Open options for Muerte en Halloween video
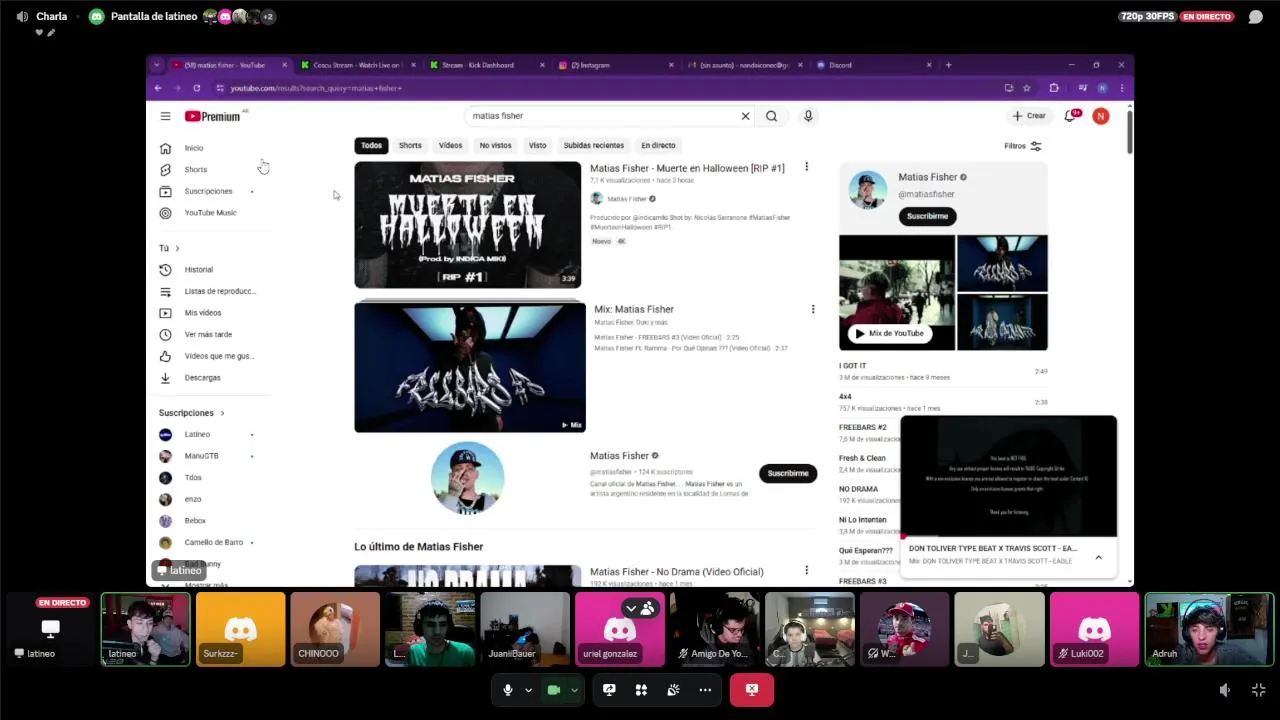The width and height of the screenshot is (1280, 720). click(806, 167)
